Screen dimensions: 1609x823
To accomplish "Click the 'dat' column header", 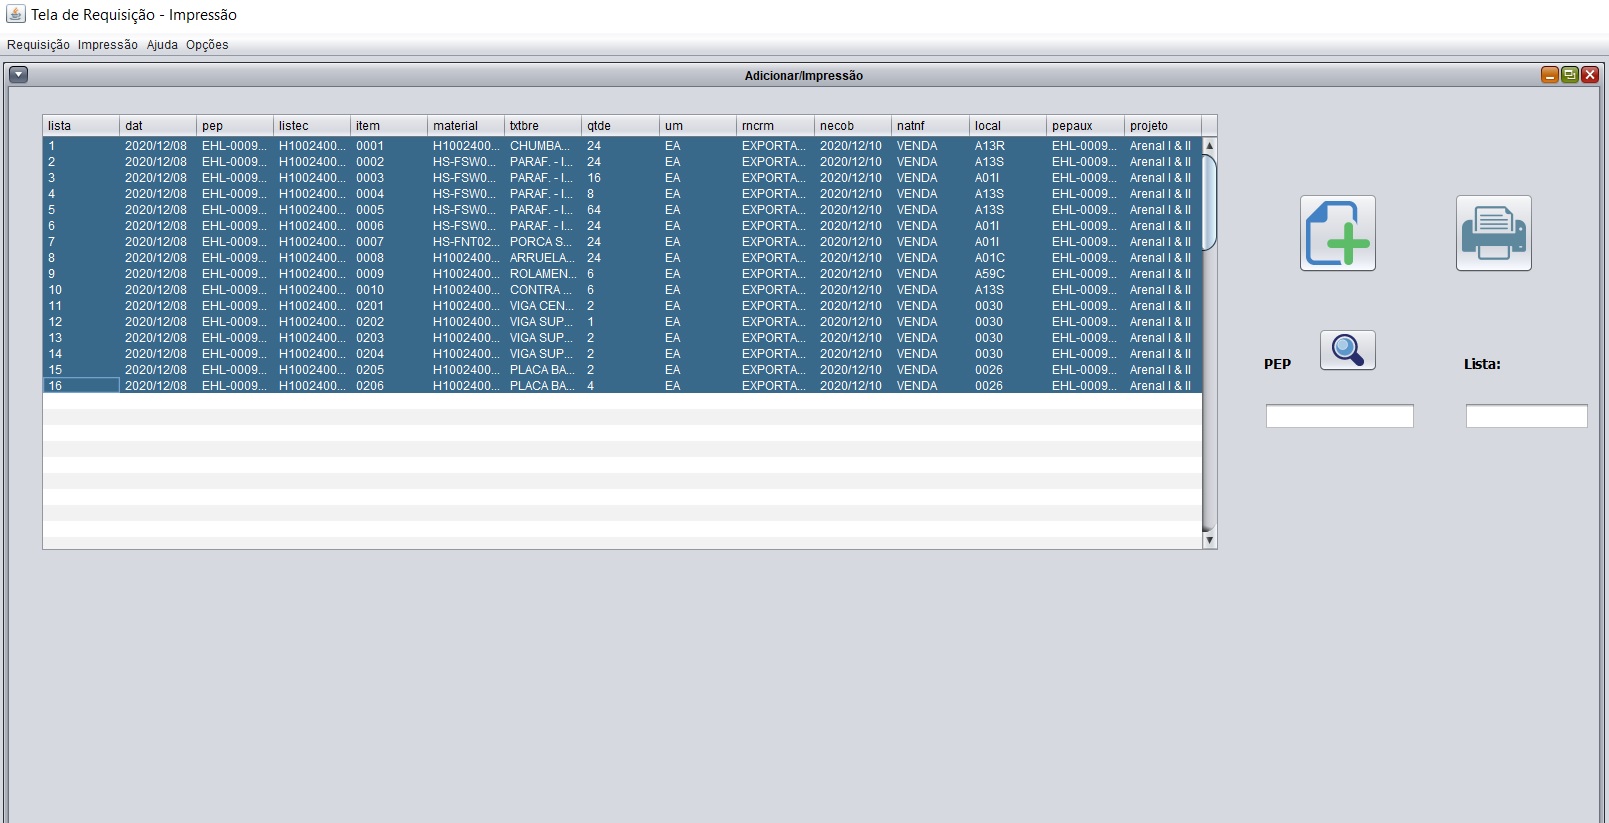I will pos(158,126).
